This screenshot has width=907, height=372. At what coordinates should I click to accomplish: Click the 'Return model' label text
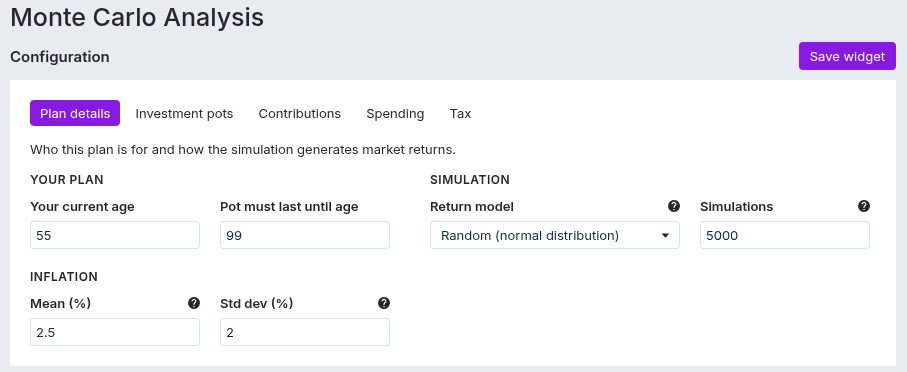pos(472,207)
